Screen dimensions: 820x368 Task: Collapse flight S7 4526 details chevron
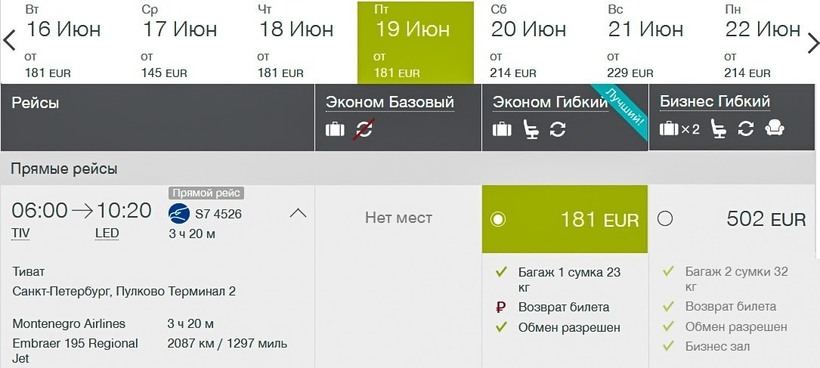tap(298, 213)
